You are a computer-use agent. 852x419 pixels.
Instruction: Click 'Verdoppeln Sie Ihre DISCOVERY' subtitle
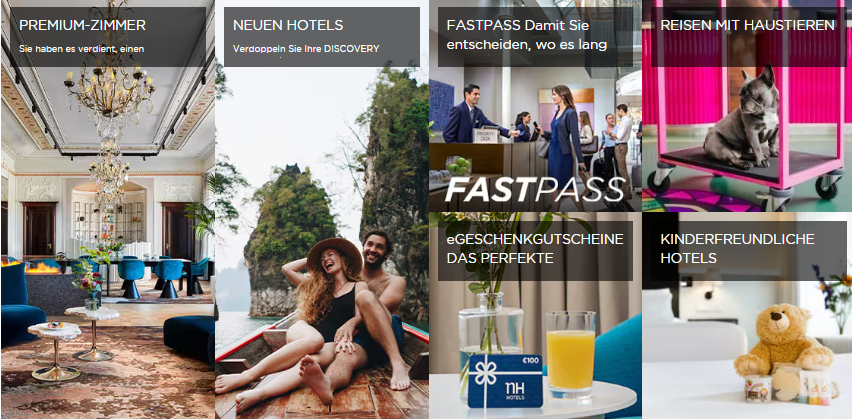[306, 49]
